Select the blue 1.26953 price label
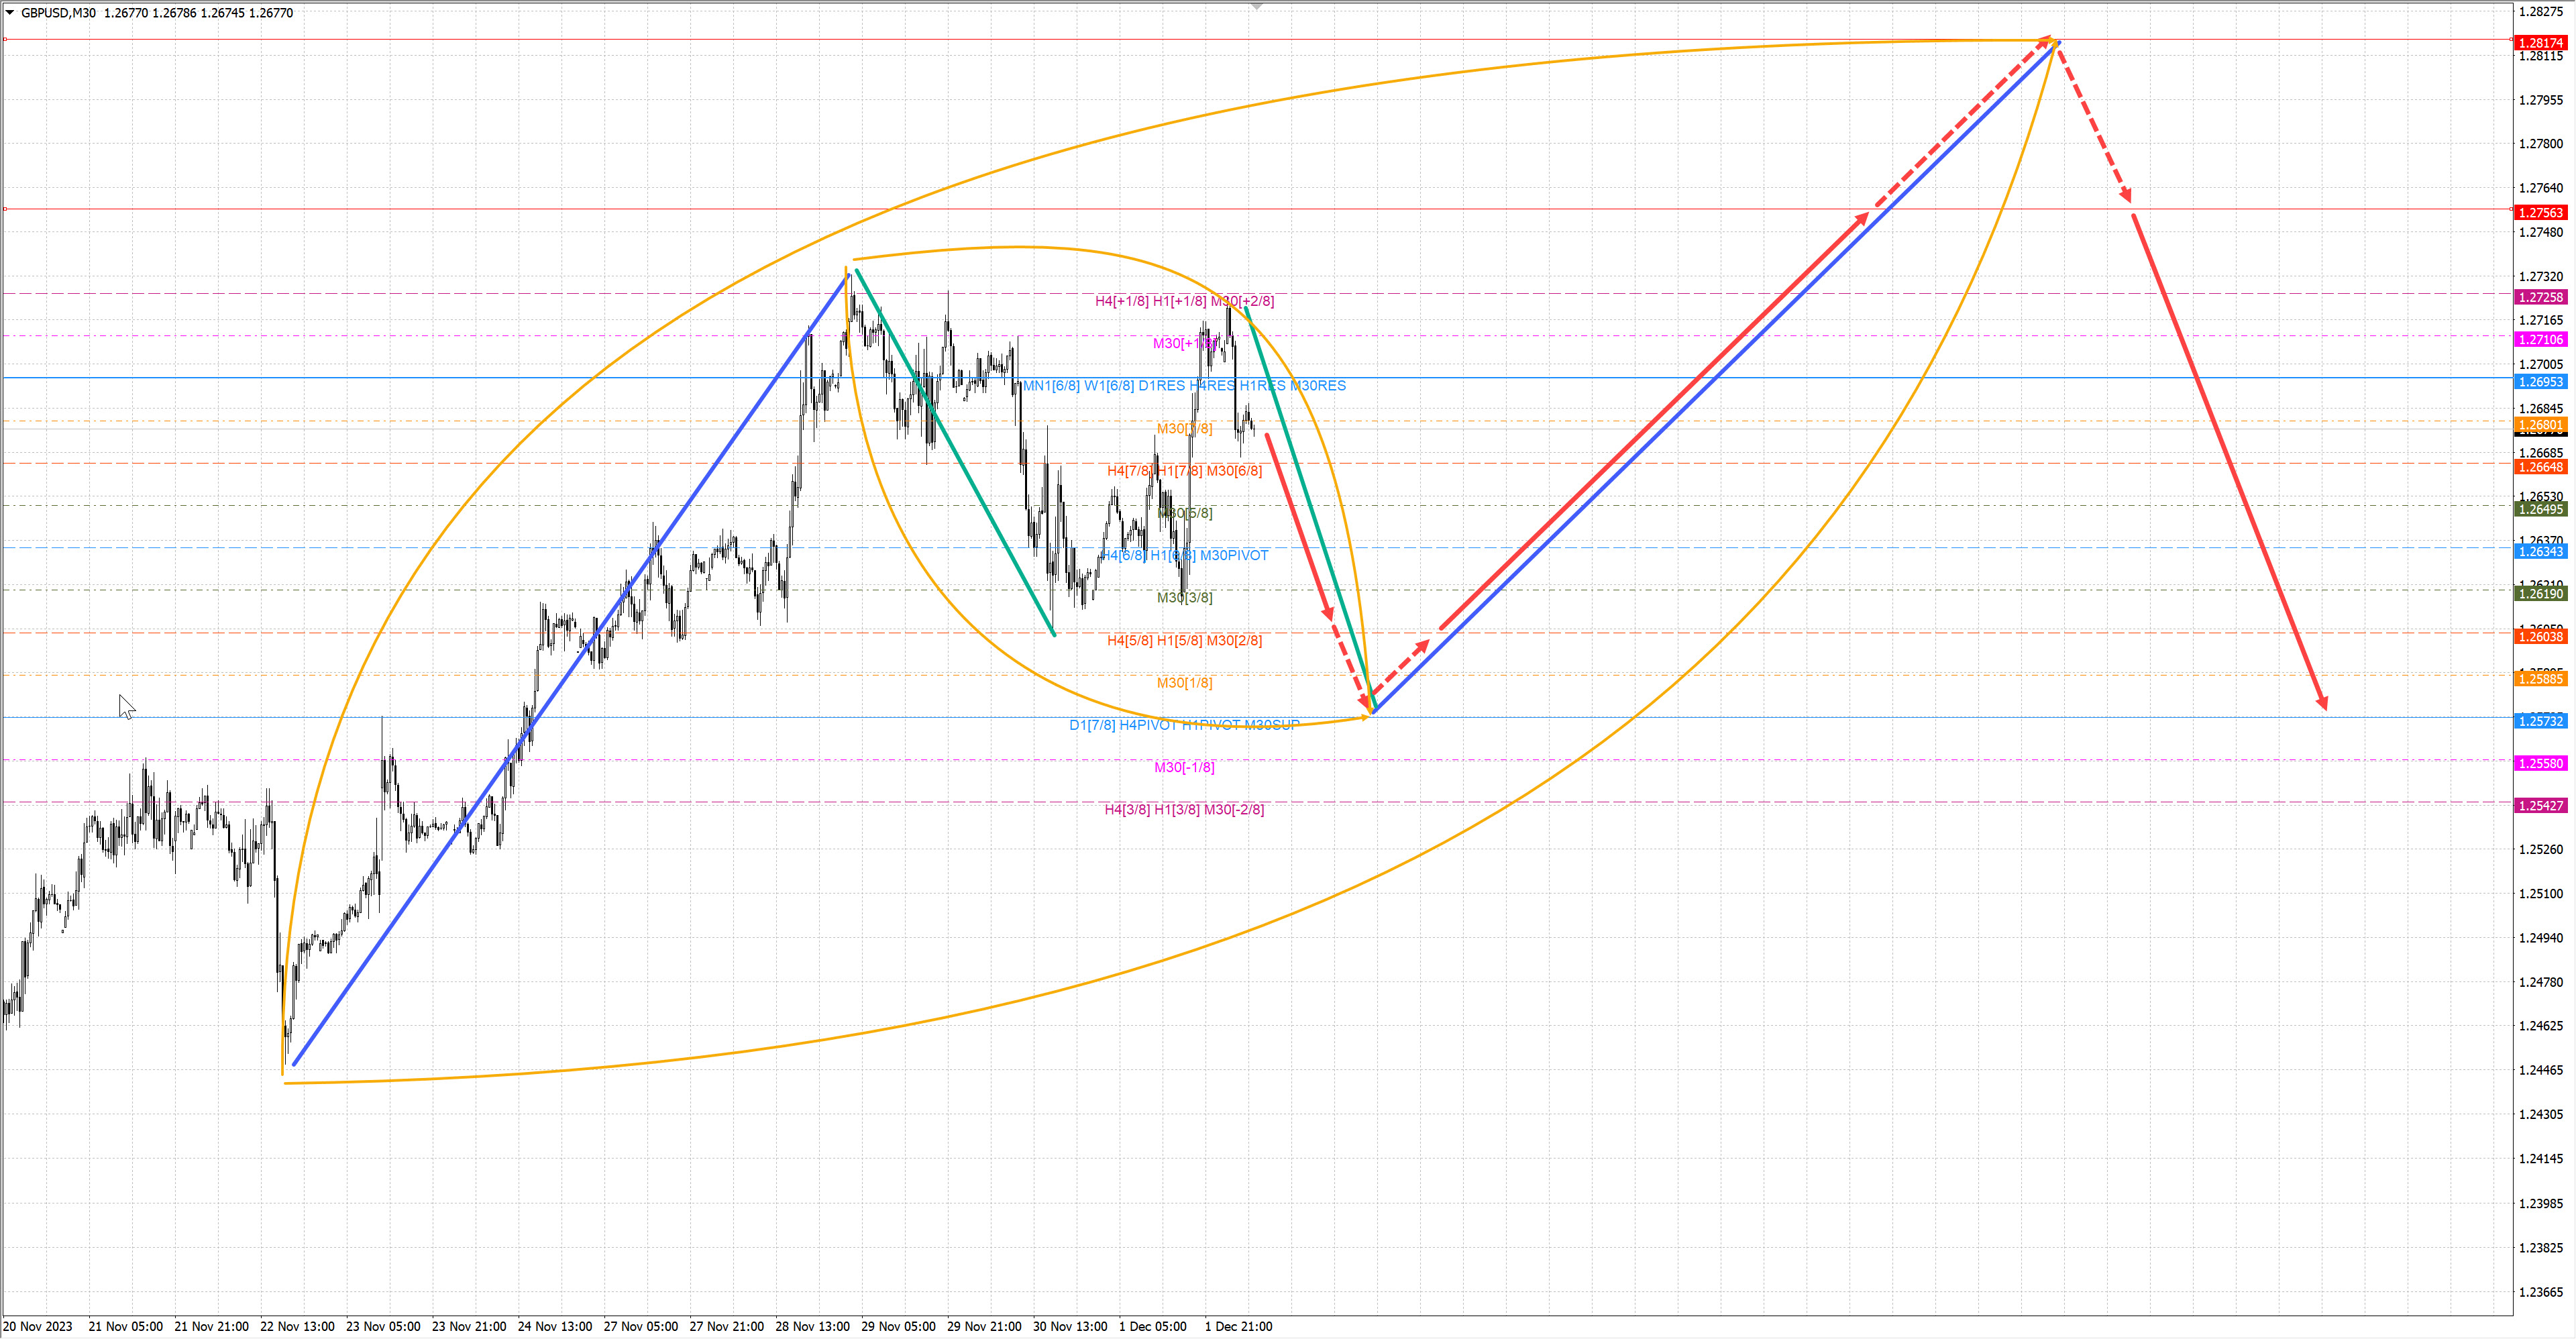 (2540, 382)
